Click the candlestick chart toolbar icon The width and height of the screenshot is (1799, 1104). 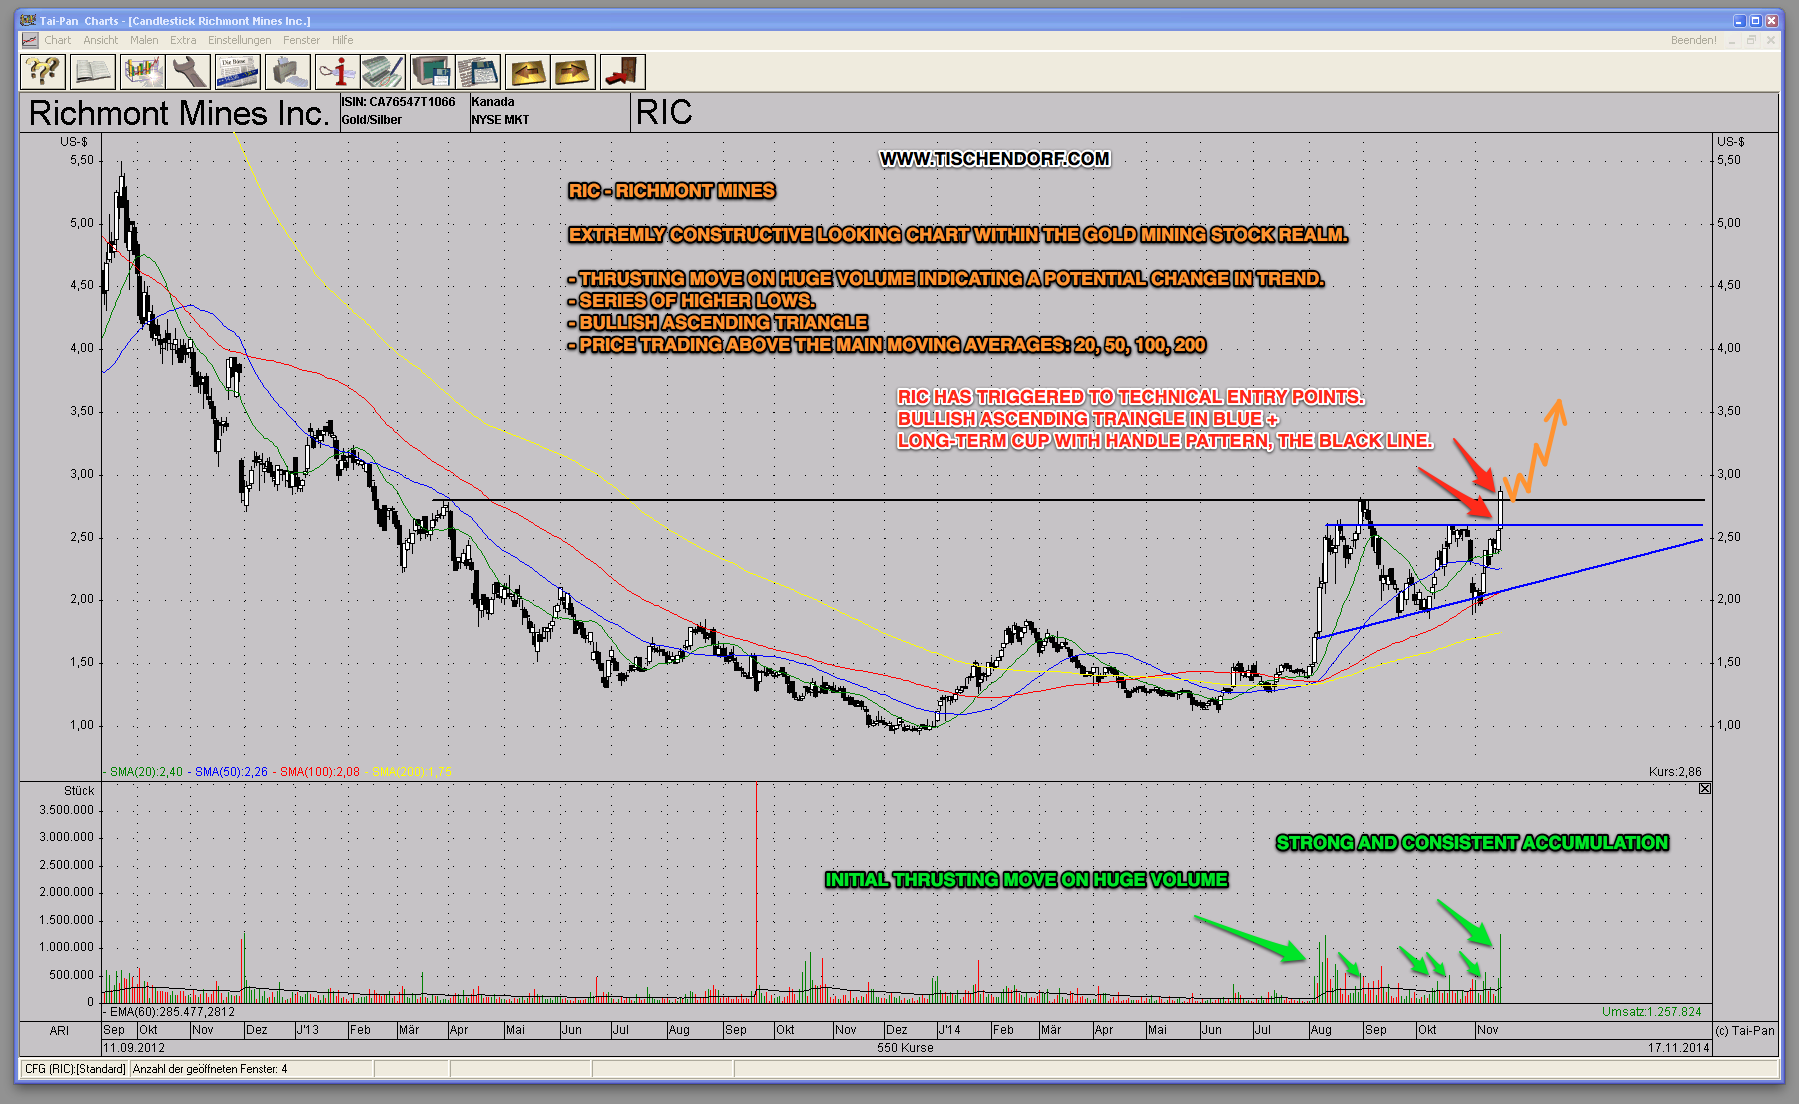(x=142, y=72)
